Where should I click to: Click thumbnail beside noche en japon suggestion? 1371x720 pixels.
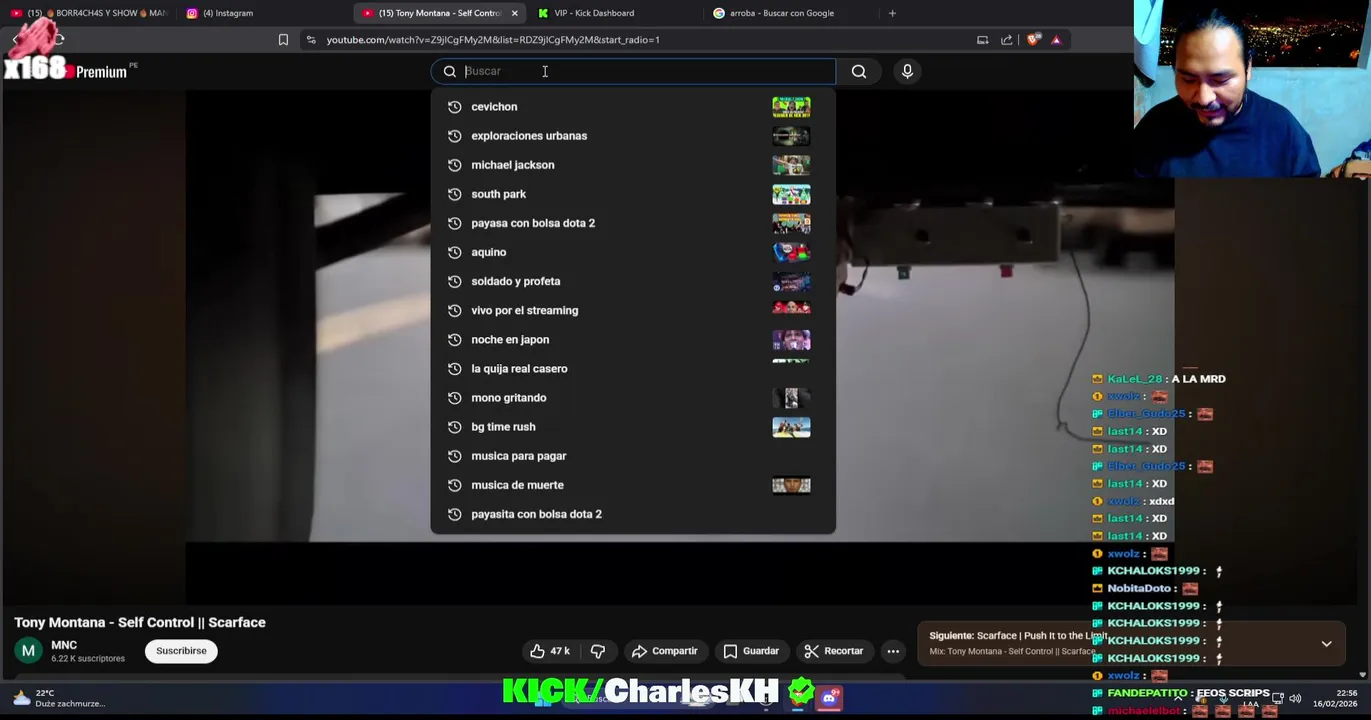click(791, 340)
